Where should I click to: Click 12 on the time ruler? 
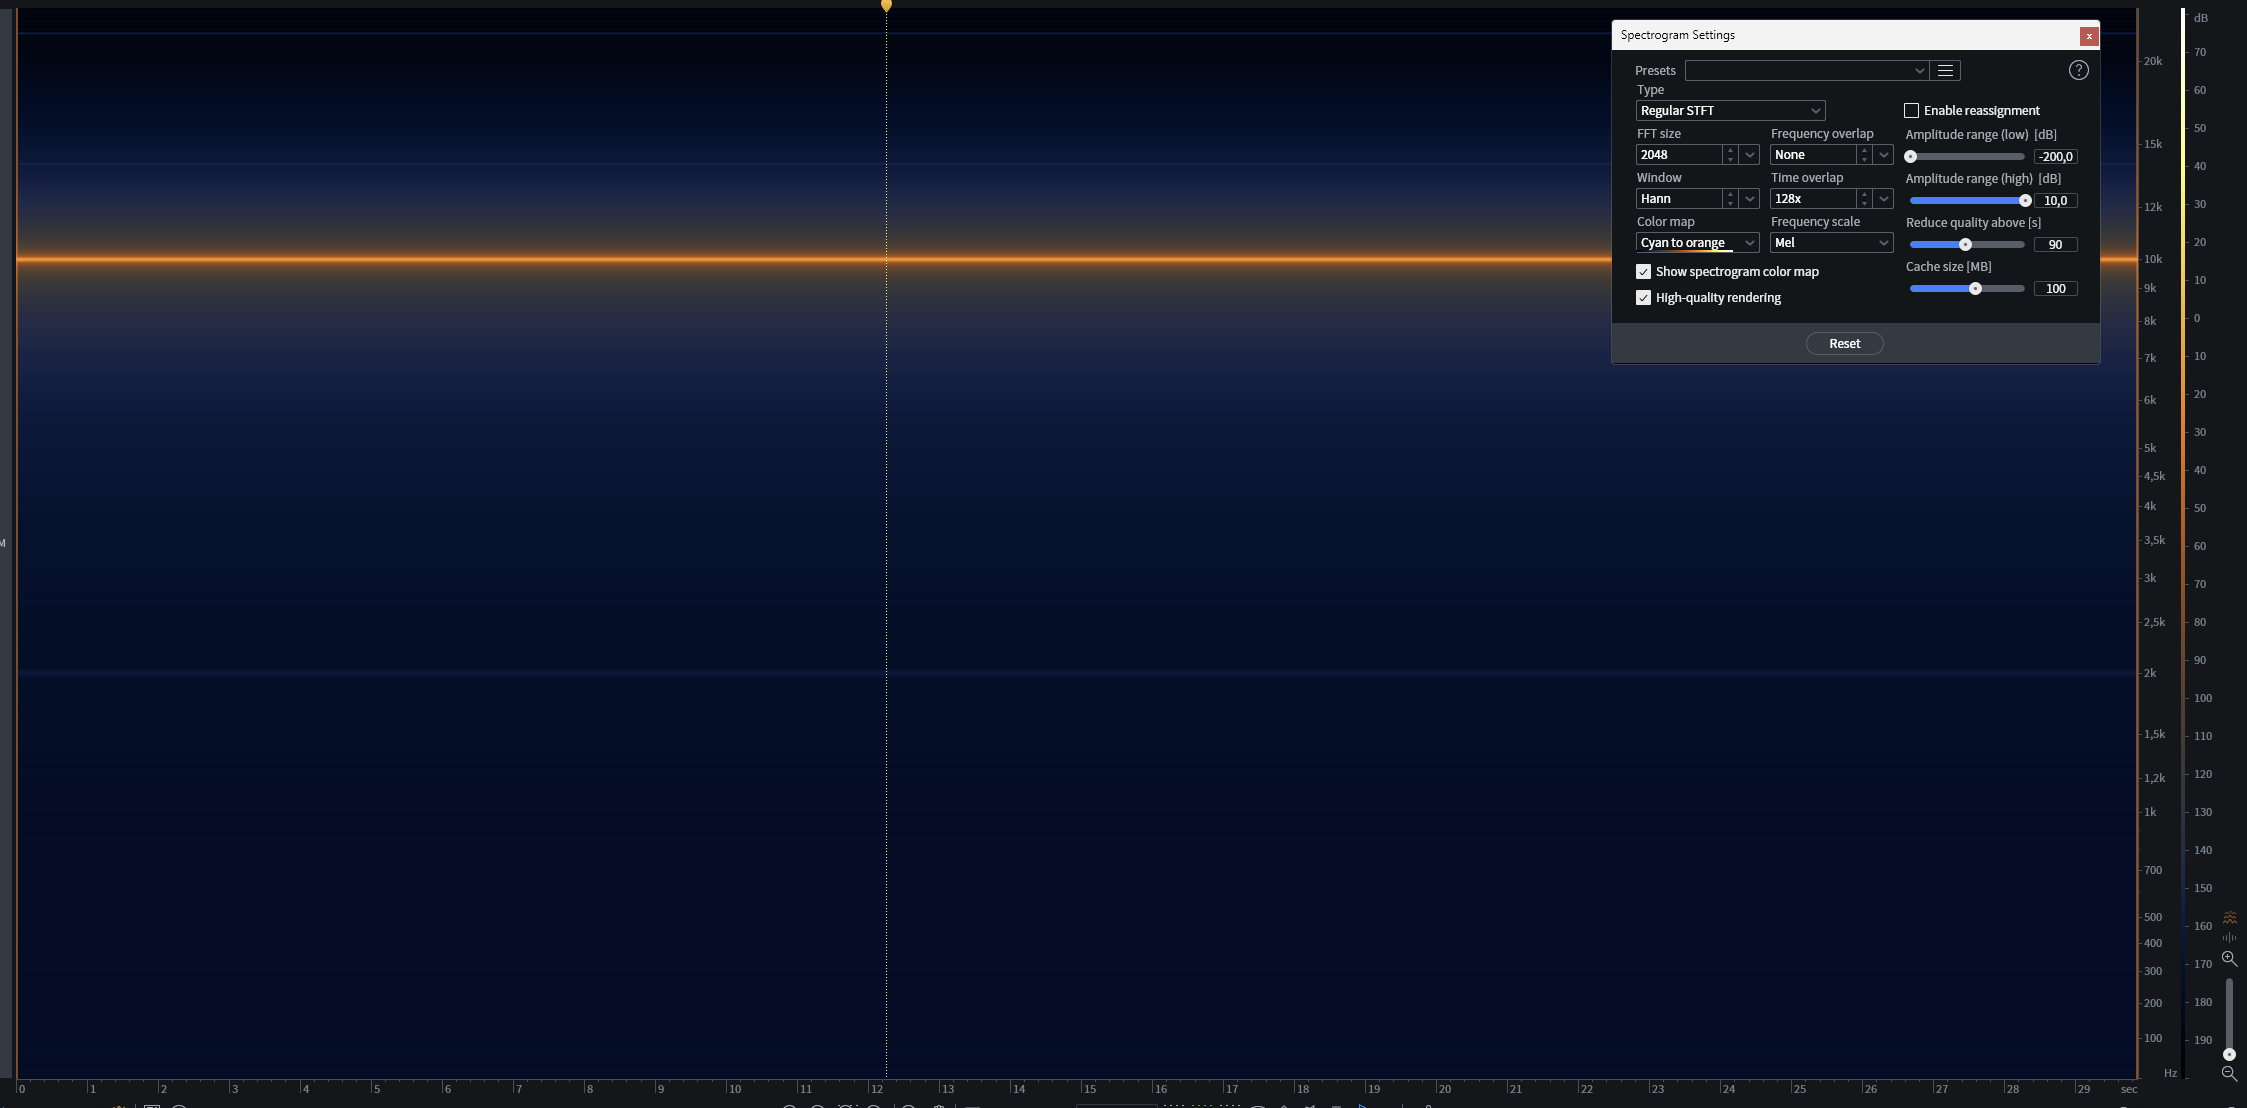point(877,1089)
